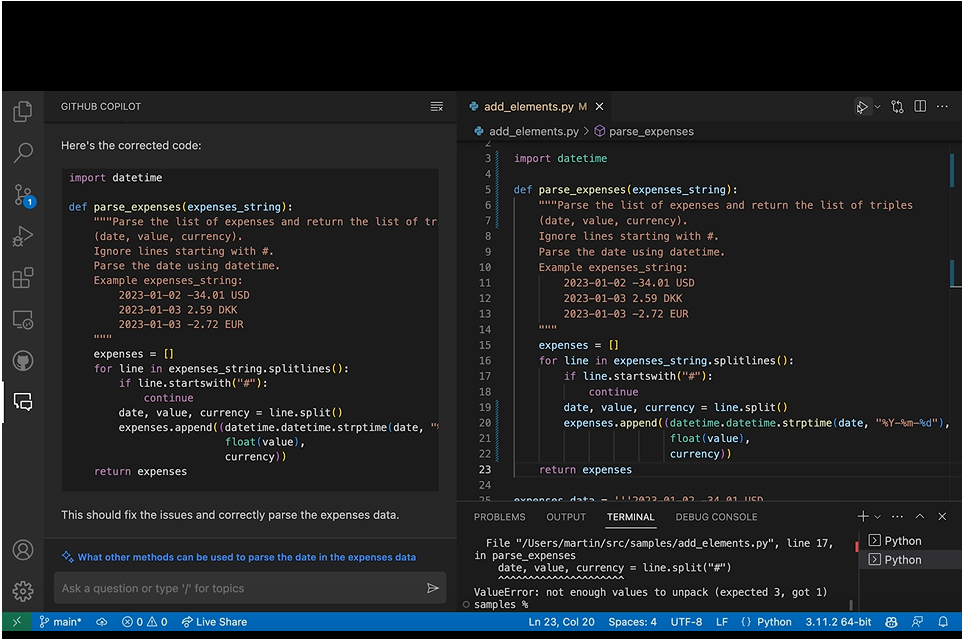
Task: Open the remote window indicator
Action: pos(17,622)
